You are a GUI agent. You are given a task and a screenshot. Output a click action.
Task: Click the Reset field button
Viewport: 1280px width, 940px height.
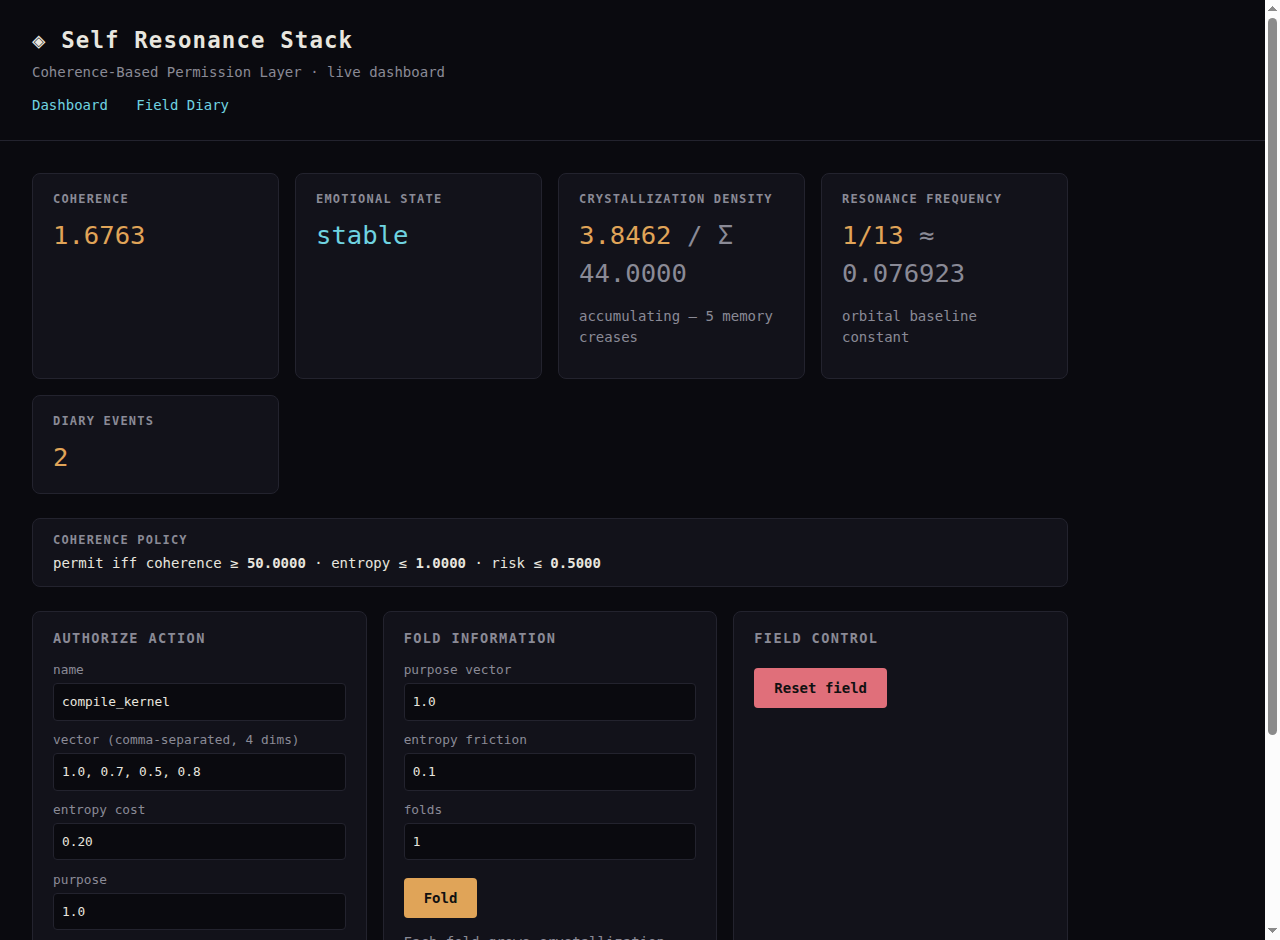820,688
